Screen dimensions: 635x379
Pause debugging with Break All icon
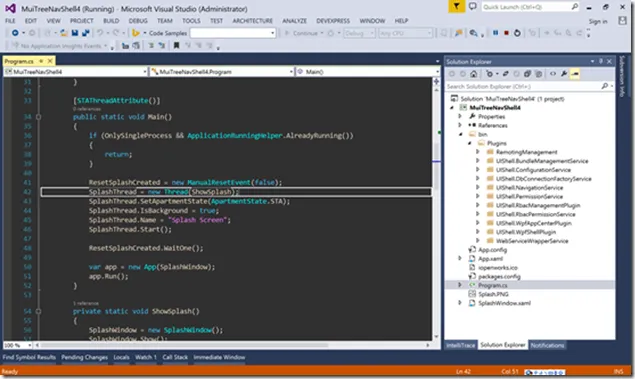(x=495, y=33)
